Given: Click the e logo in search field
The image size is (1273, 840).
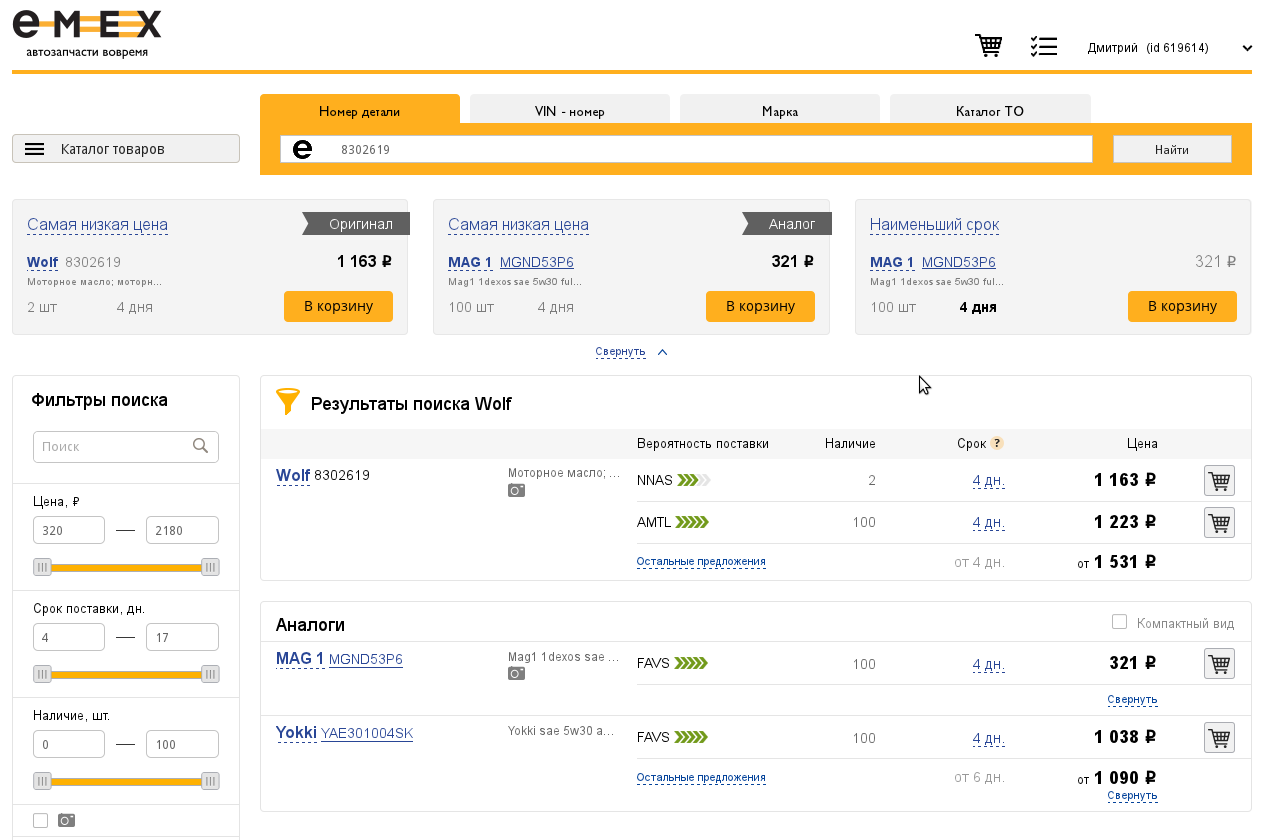Looking at the screenshot, I should point(302,149).
